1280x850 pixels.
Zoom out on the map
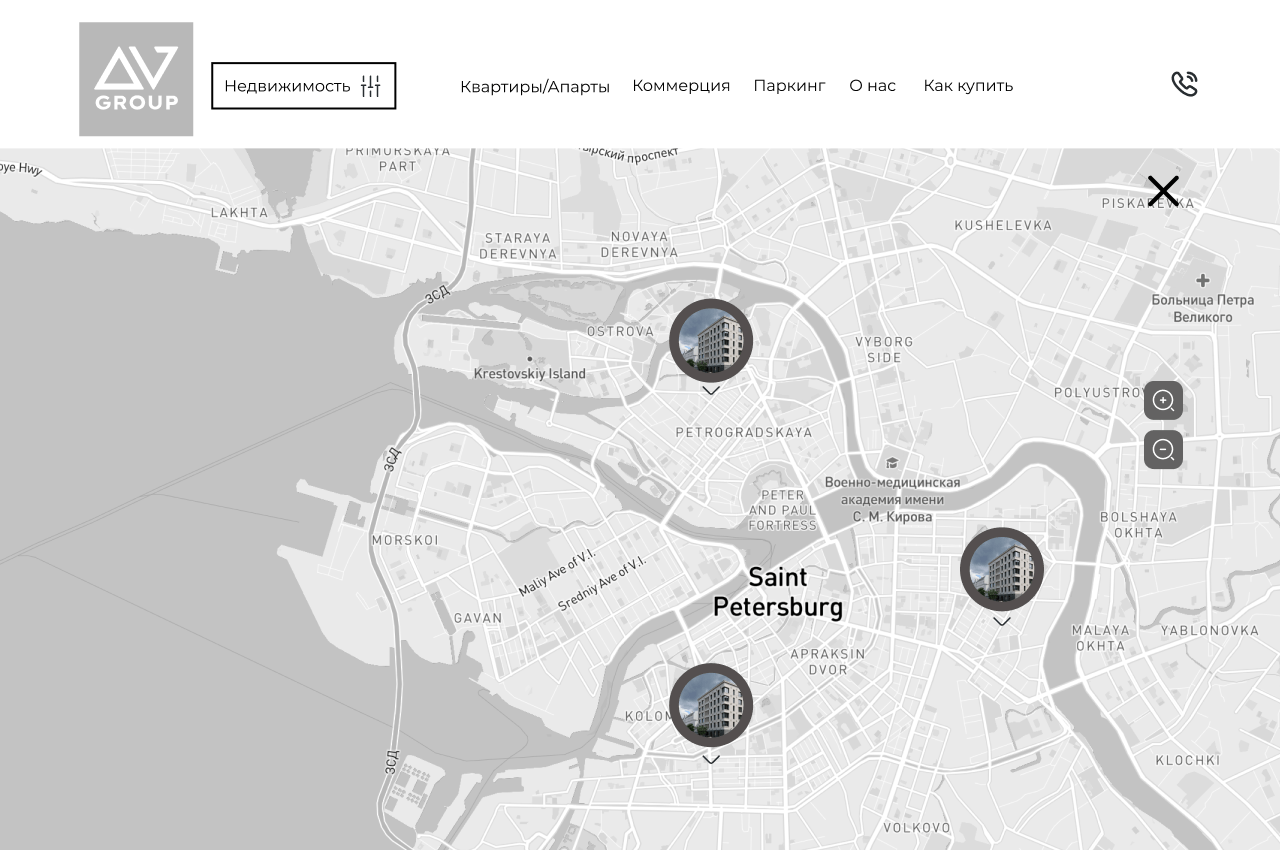click(1163, 450)
